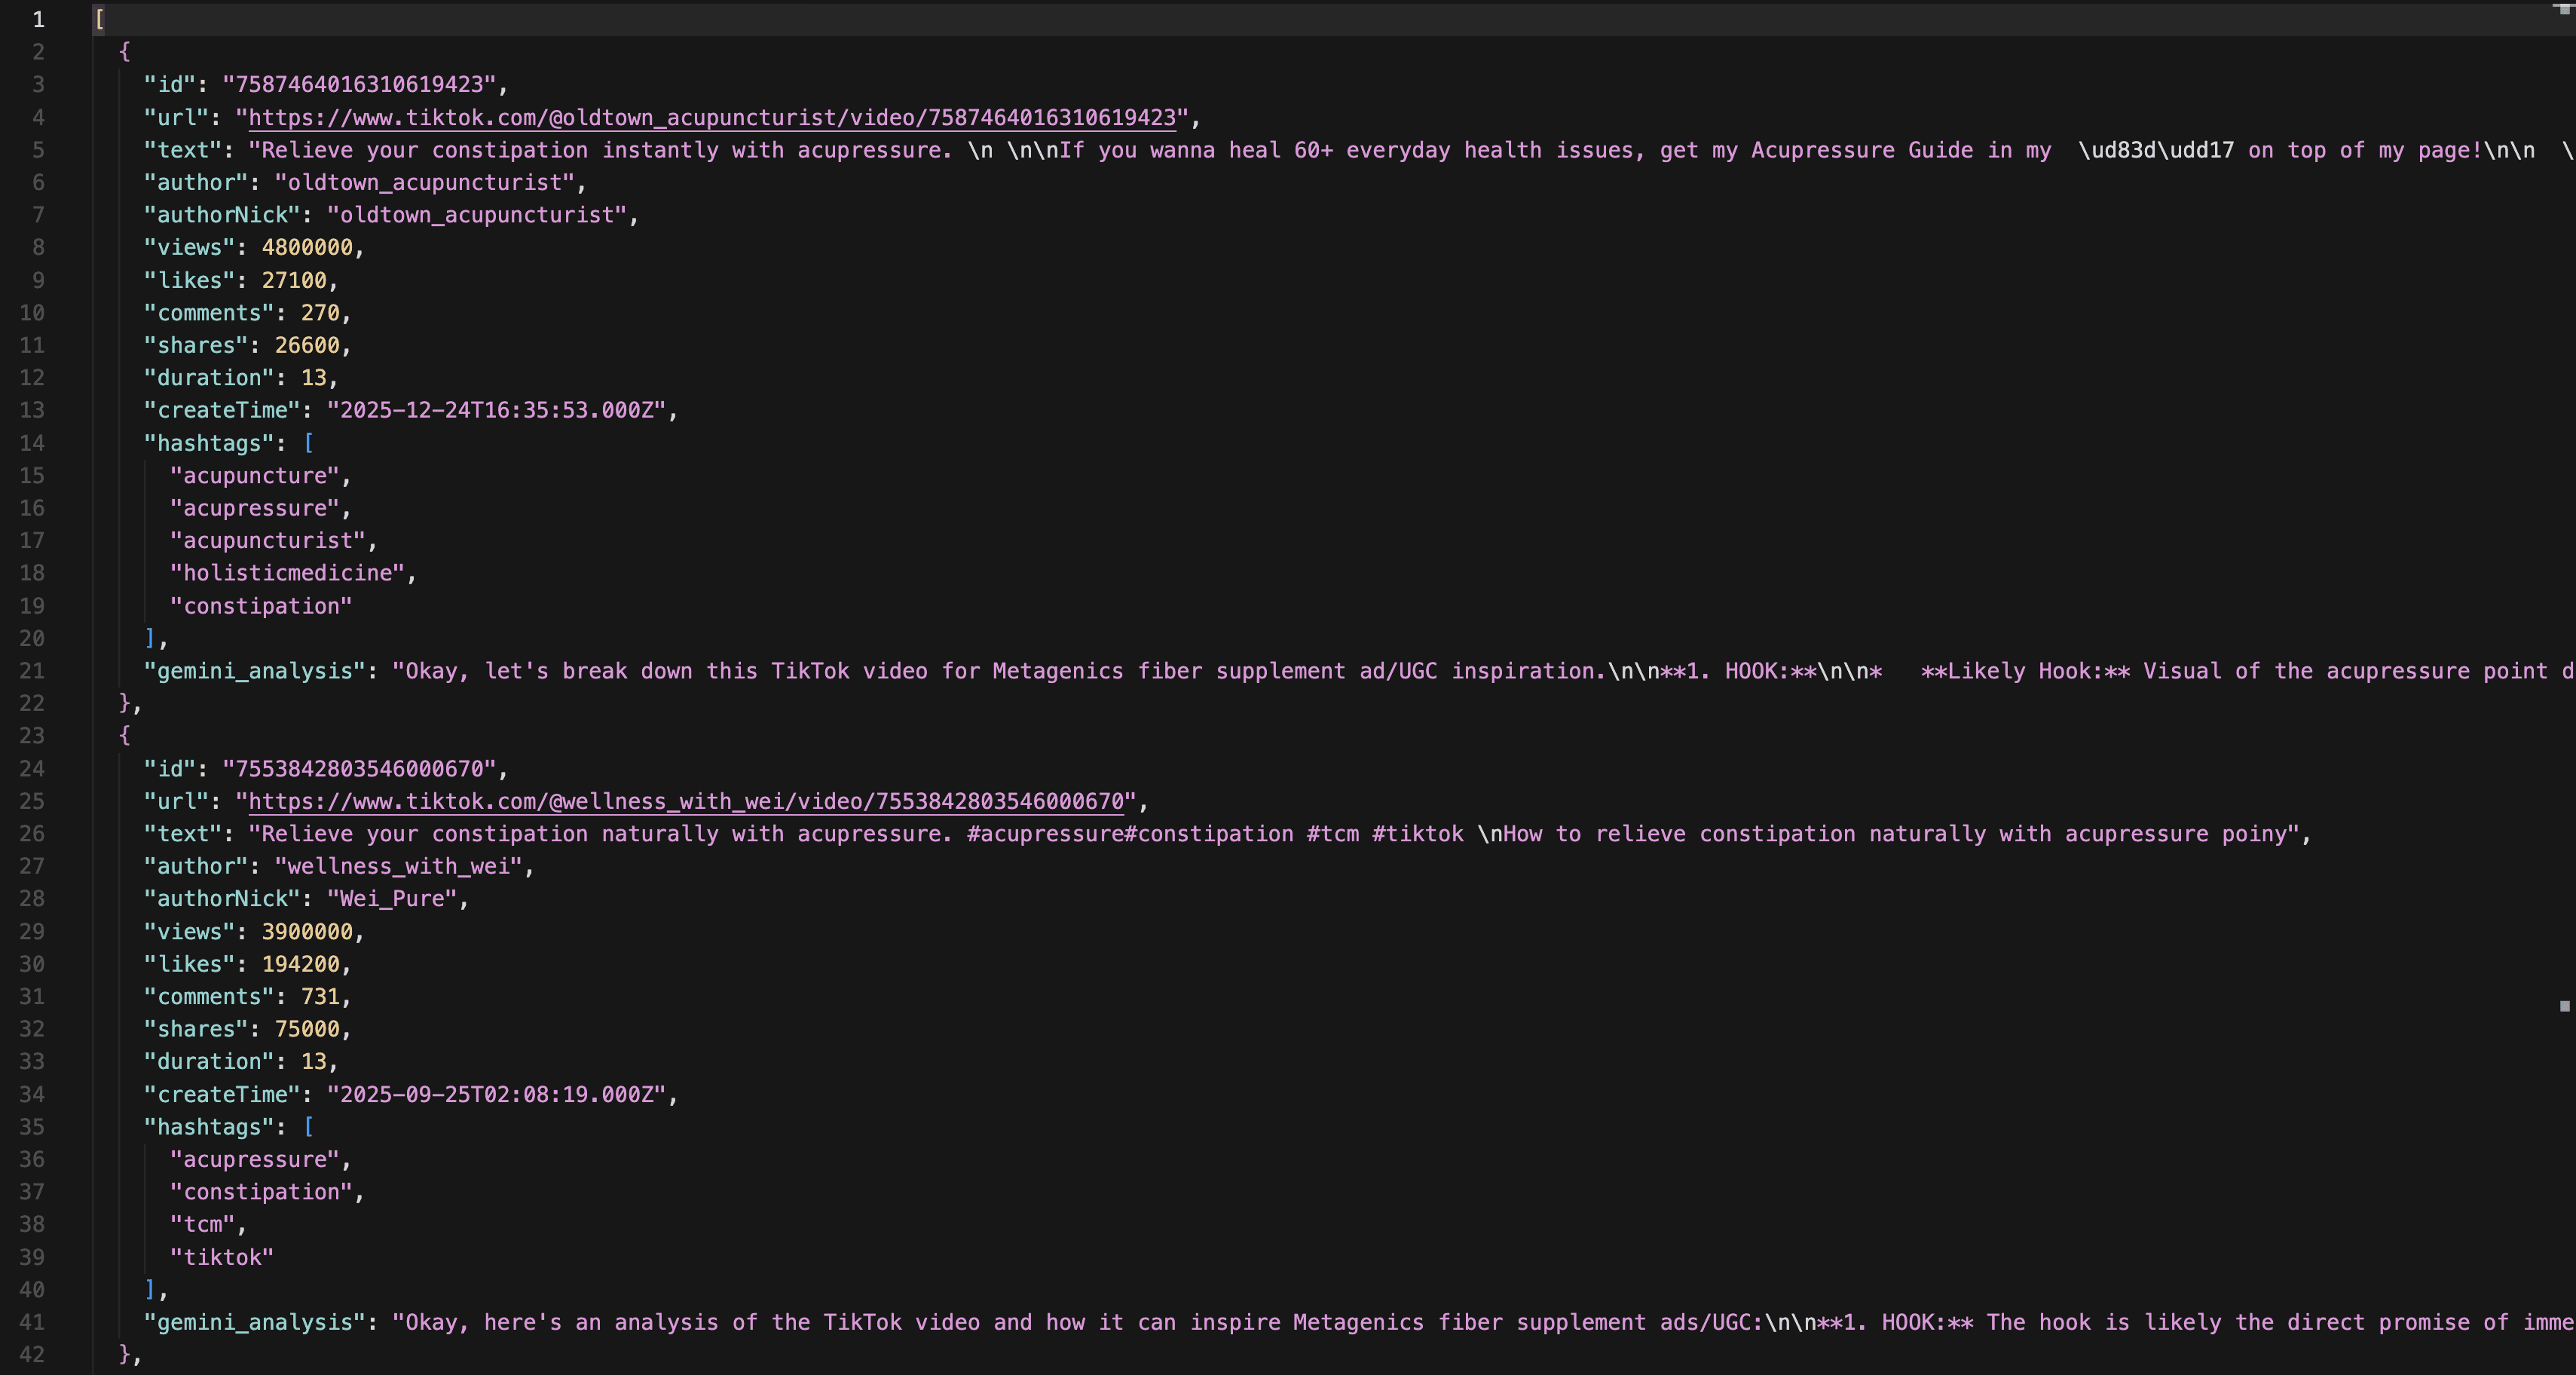The width and height of the screenshot is (2576, 1375).
Task: Click the first id value 7587464016310619423
Action: point(358,85)
